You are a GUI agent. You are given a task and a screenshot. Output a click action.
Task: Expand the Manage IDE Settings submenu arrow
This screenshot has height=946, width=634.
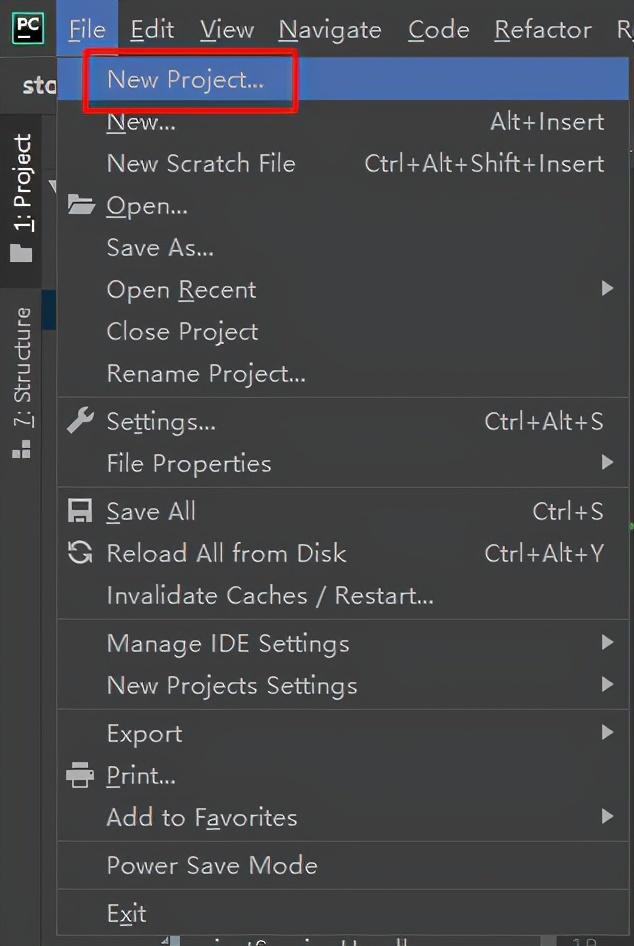(x=607, y=643)
